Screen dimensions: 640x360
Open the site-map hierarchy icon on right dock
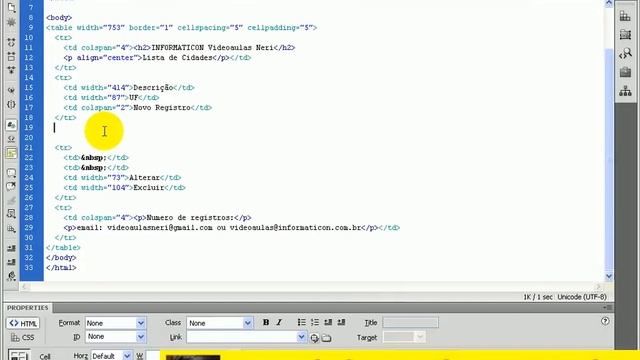tap(625, 91)
